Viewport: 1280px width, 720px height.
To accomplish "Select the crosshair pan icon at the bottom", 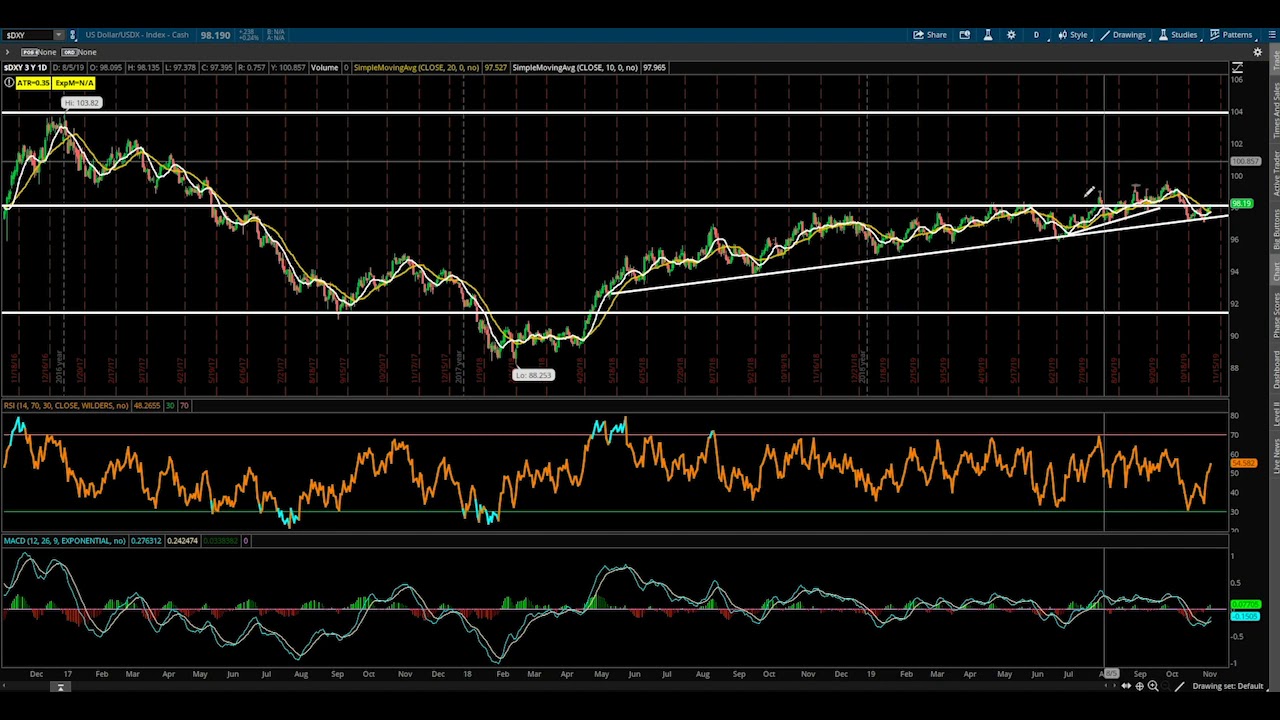I will coord(1140,686).
